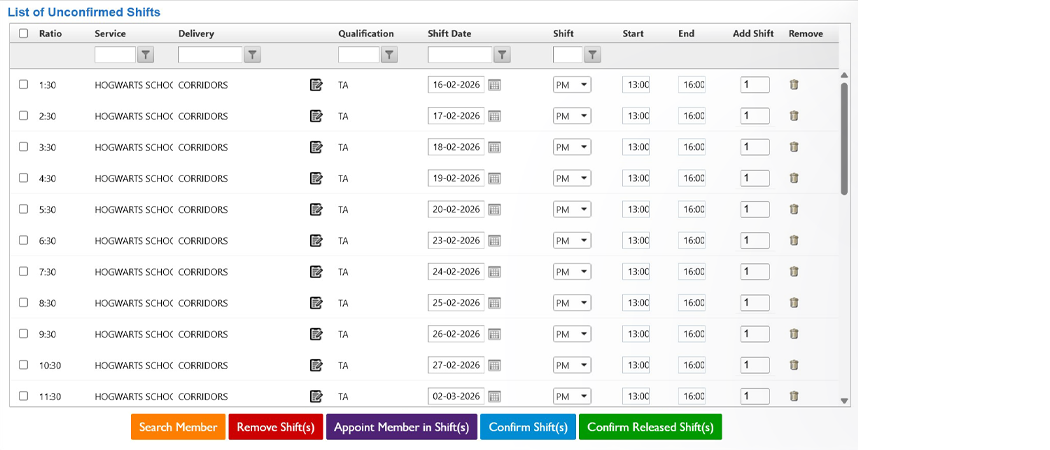Image resolution: width=1050 pixels, height=450 pixels.
Task: Open edit icon for ratio 10:30 row
Action: pos(316,365)
